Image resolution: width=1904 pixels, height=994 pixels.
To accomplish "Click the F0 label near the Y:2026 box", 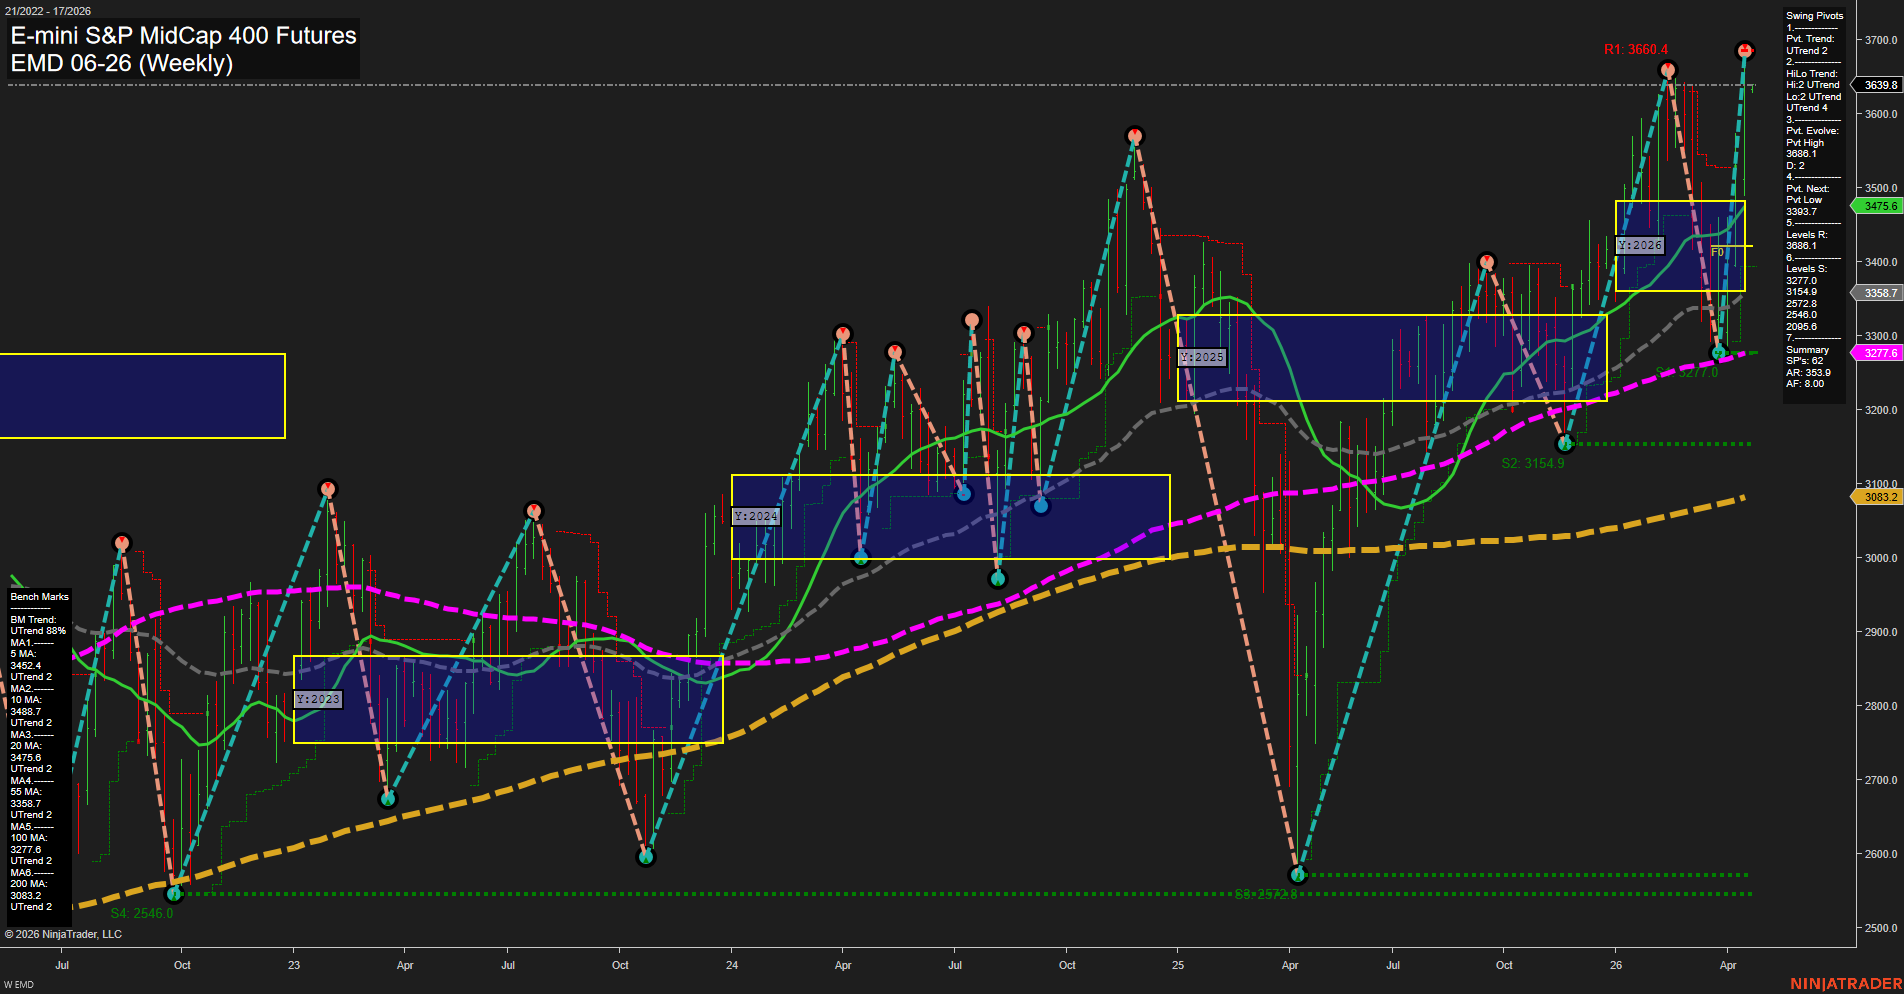I will 1716,253.
